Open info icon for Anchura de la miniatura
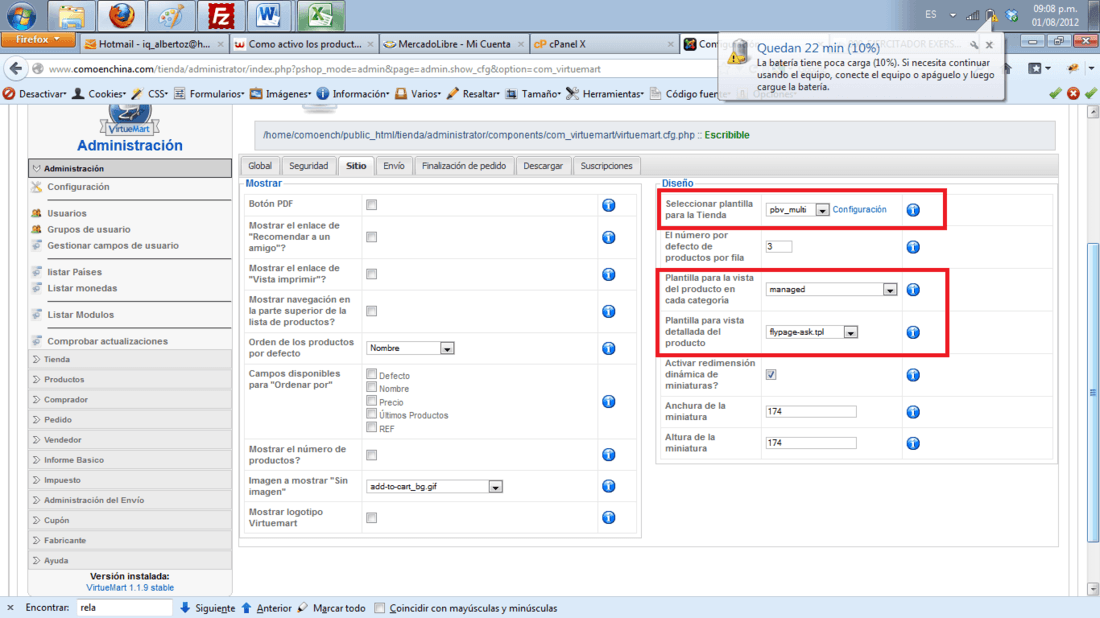Screen dimensions: 1100x618 (913, 412)
